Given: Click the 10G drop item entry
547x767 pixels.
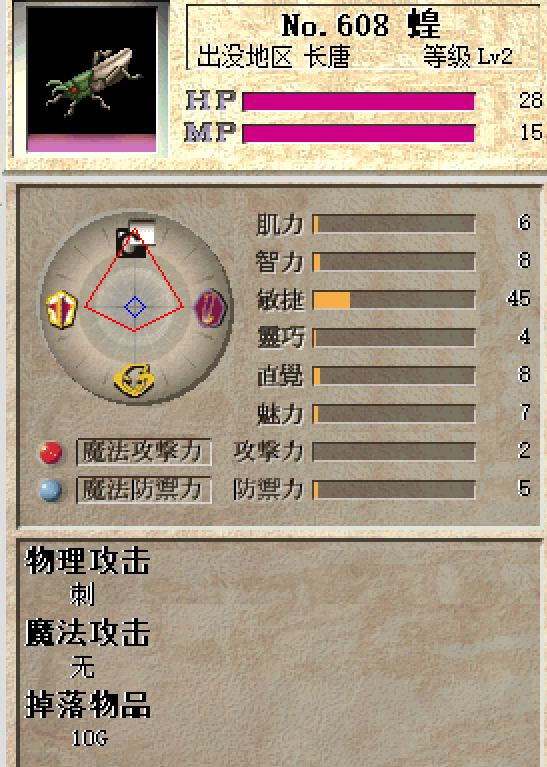Looking at the screenshot, I should [x=90, y=738].
